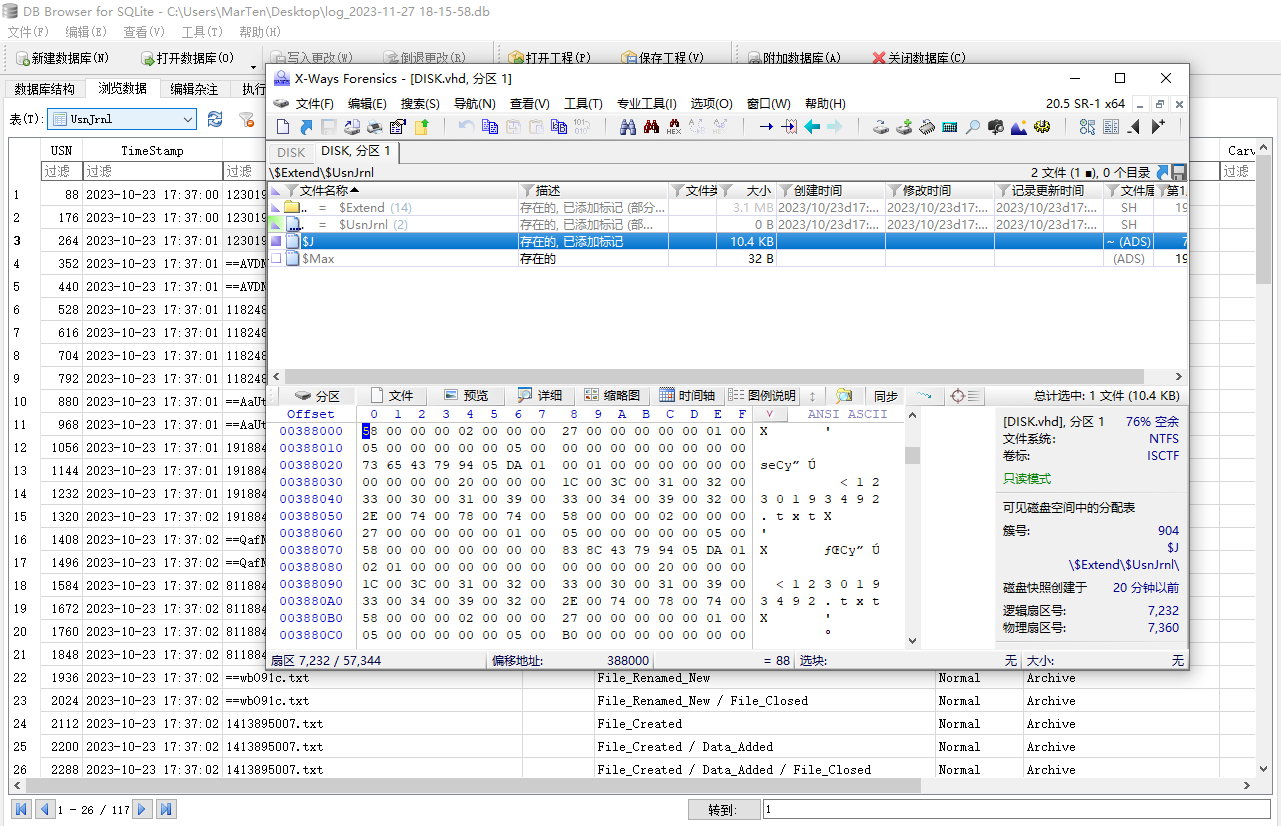The width and height of the screenshot is (1281, 826).
Task: Toggle the tag box for $Extend row
Action: point(277,207)
